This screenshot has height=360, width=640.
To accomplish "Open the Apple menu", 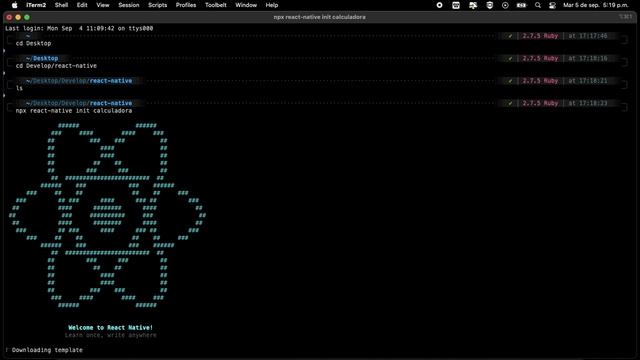I will coord(15,5).
